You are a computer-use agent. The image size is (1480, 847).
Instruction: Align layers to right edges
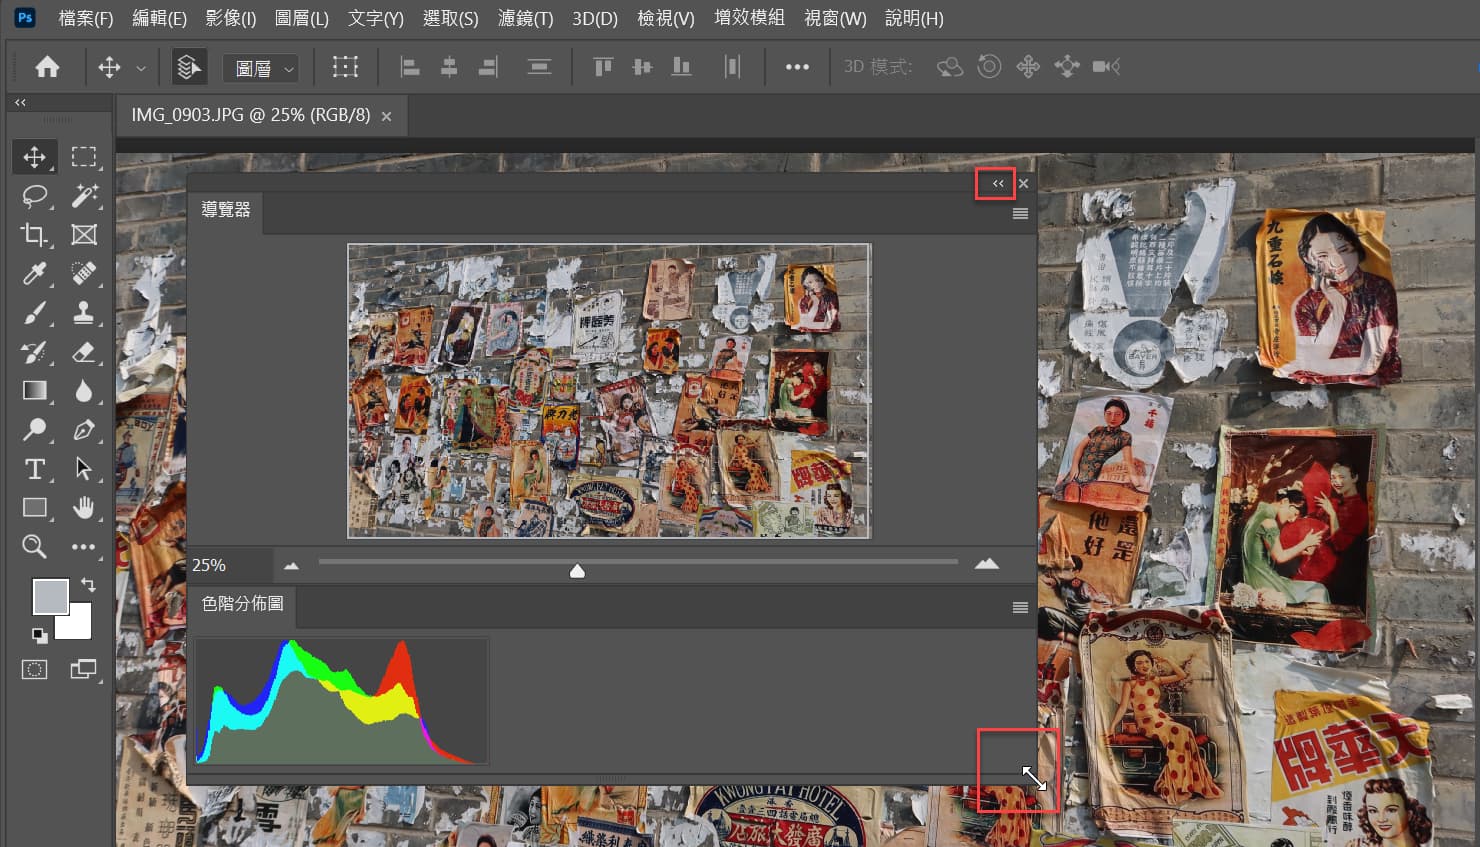488,67
